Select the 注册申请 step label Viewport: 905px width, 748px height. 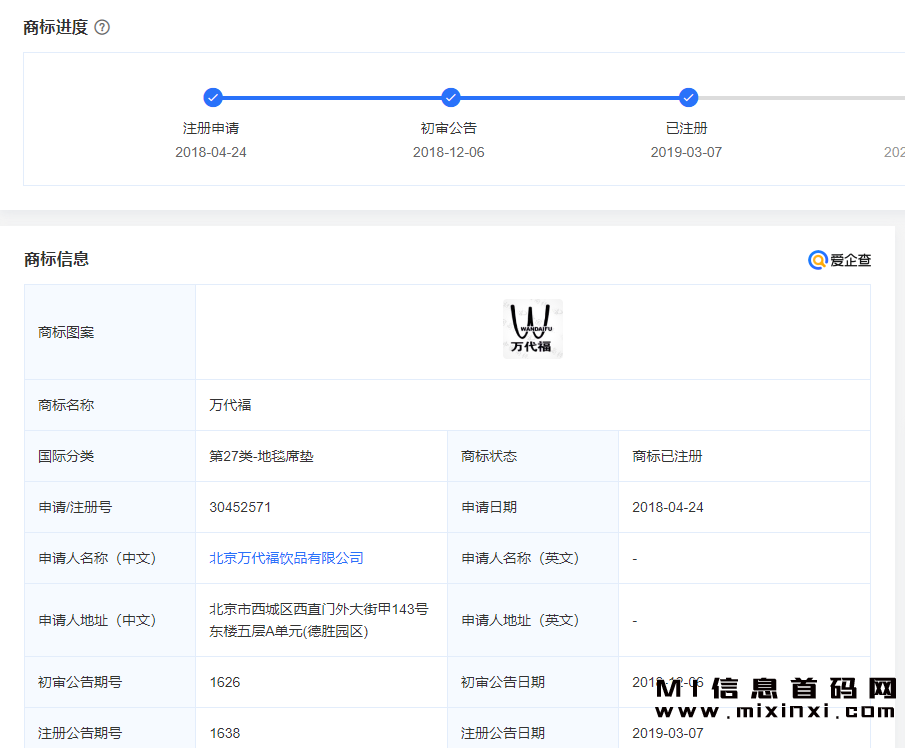click(x=211, y=128)
